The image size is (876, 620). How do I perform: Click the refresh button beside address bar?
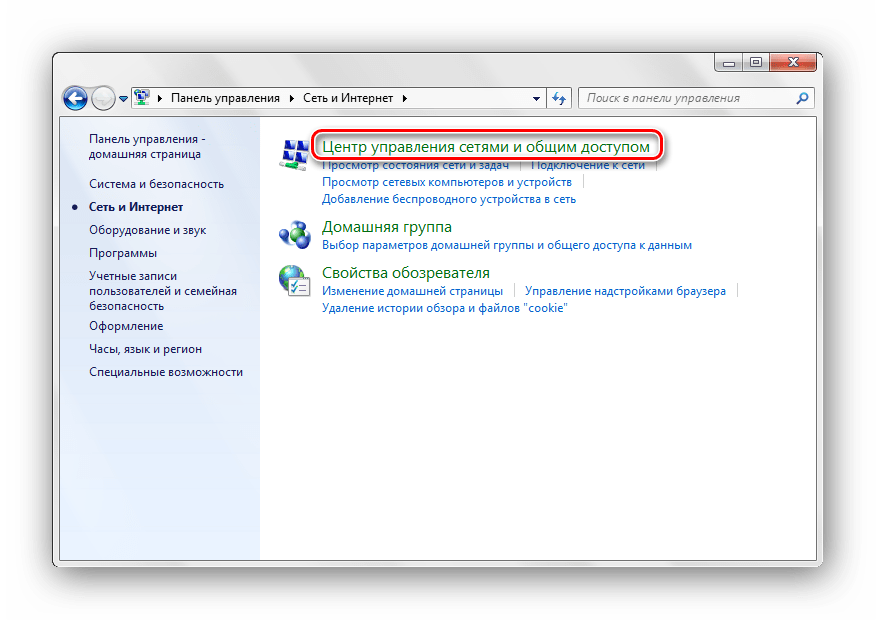coord(560,98)
